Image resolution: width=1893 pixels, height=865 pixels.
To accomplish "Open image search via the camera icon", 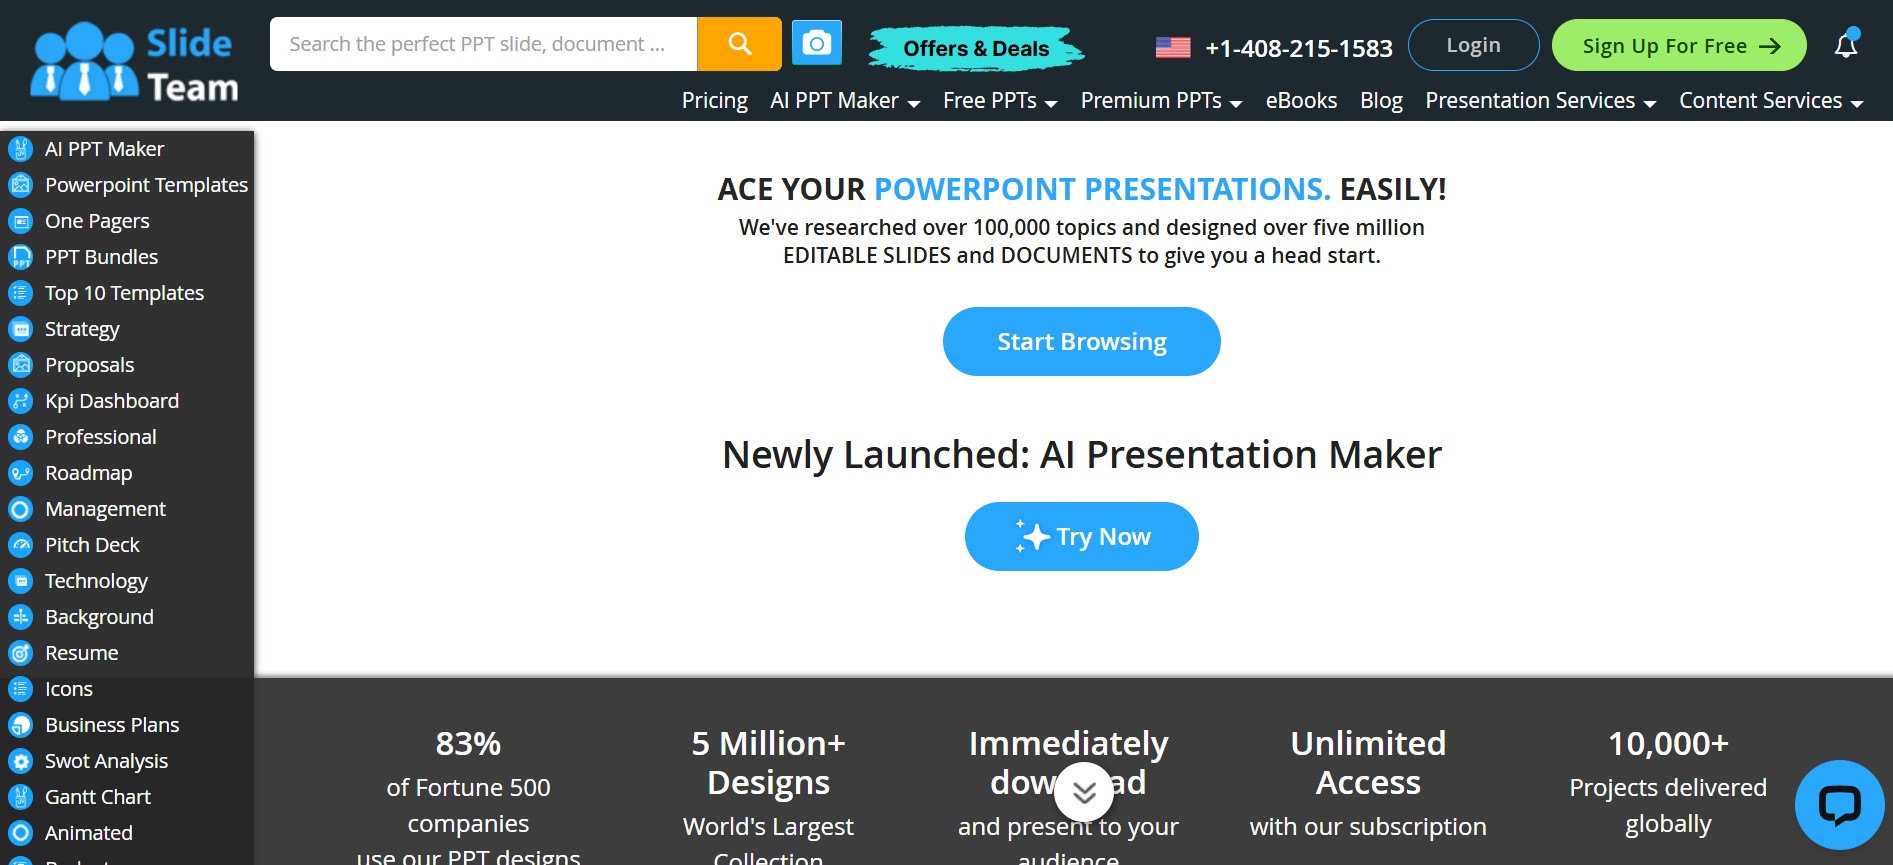I will click(816, 43).
